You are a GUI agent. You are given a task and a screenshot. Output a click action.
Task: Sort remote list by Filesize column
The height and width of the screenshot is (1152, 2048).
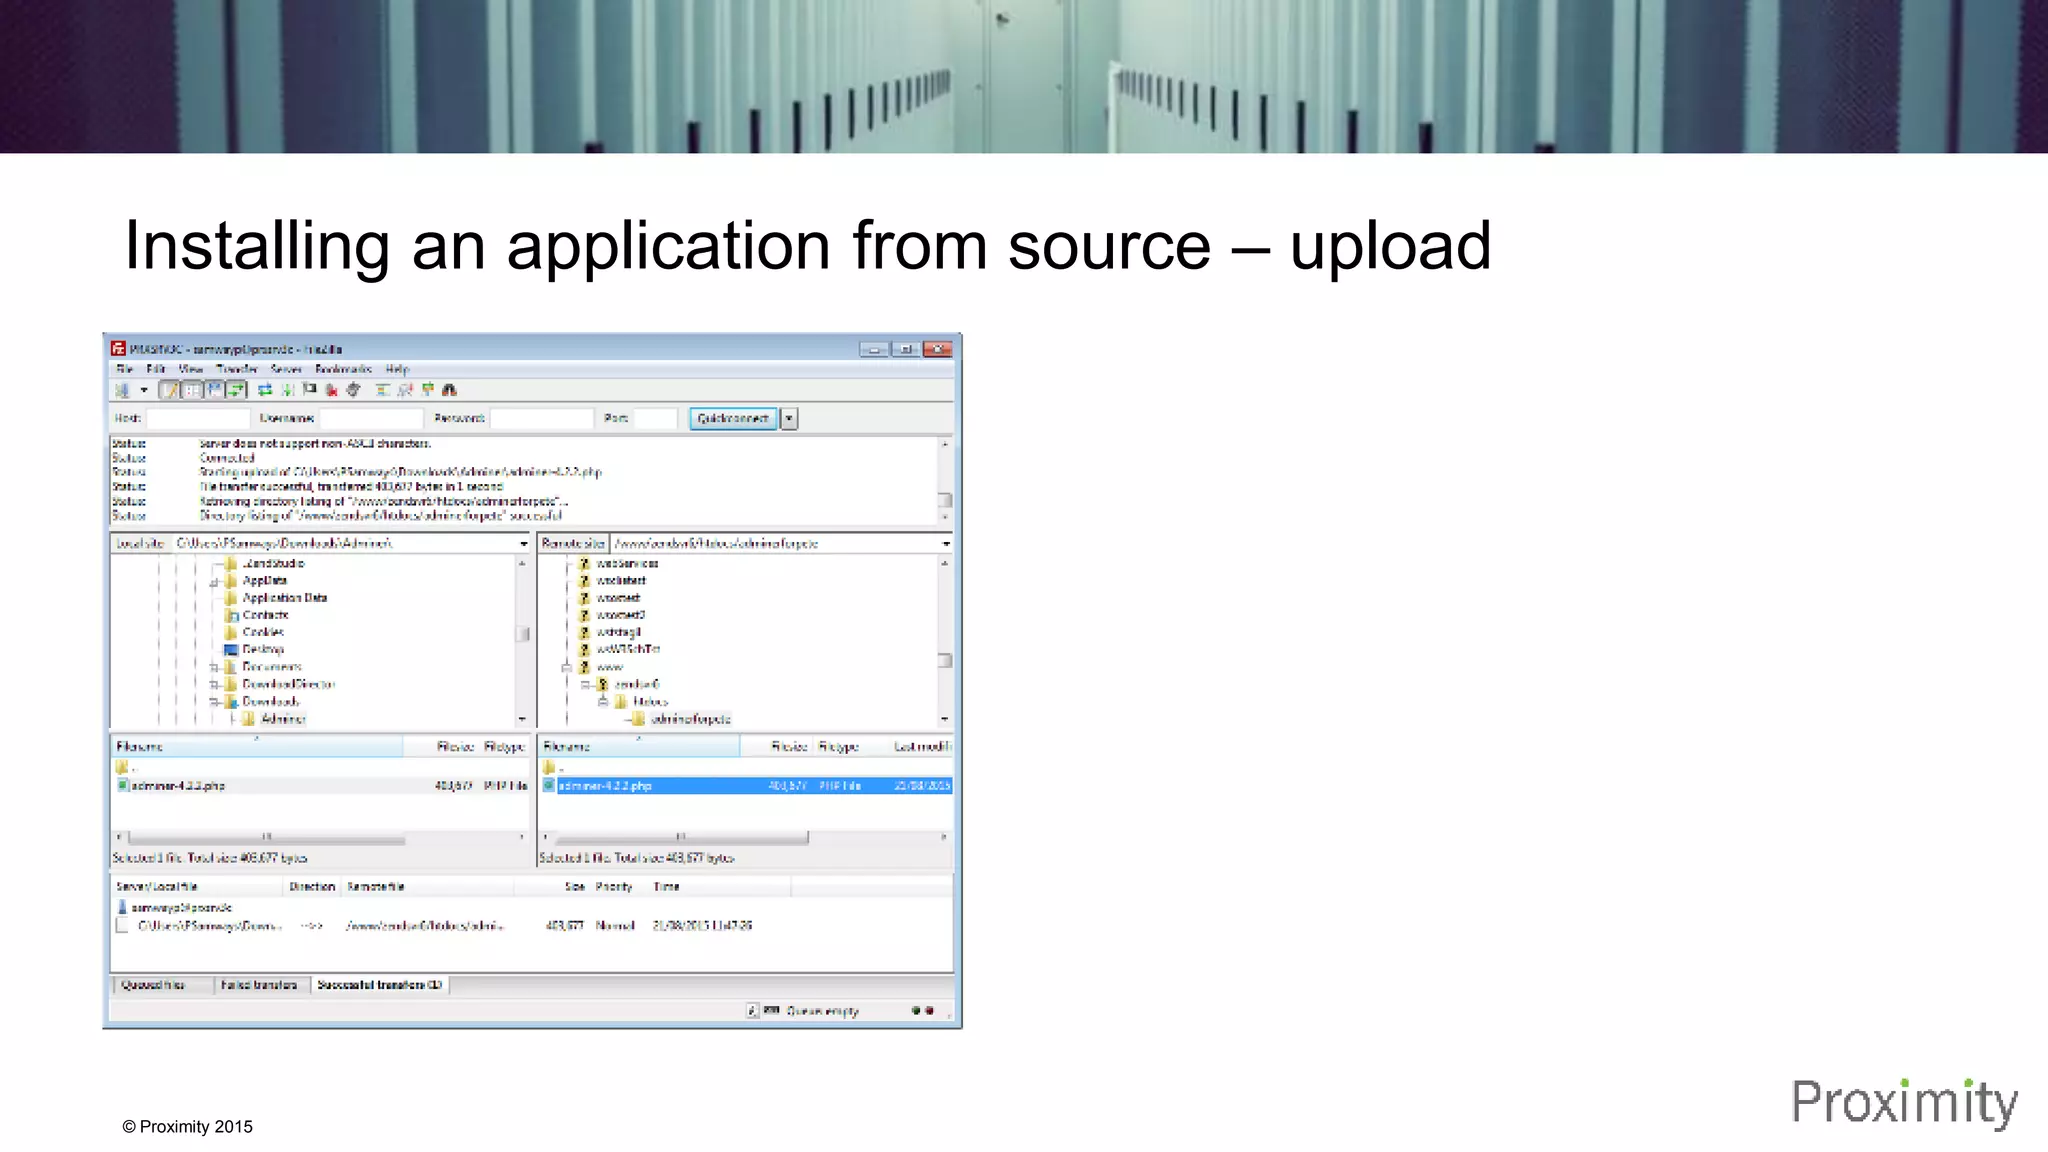[x=775, y=747]
